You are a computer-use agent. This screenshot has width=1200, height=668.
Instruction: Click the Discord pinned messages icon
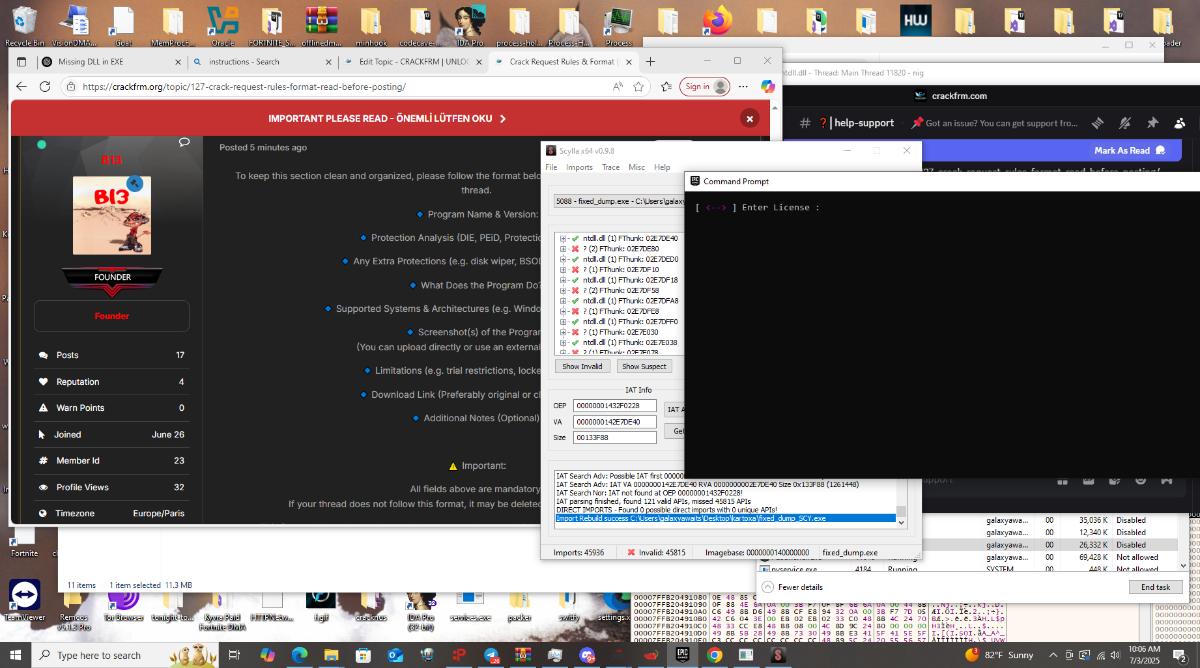1152,123
